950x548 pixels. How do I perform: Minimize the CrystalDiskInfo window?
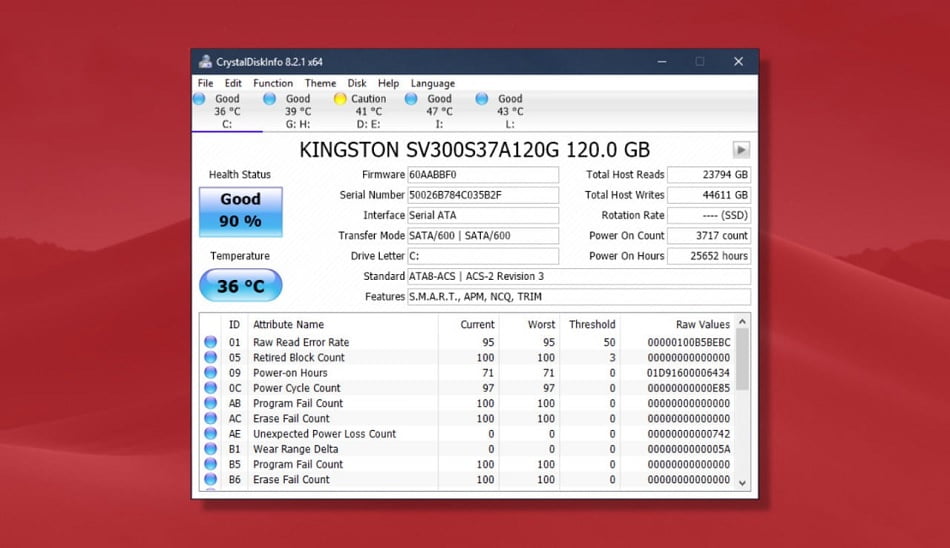[x=662, y=61]
